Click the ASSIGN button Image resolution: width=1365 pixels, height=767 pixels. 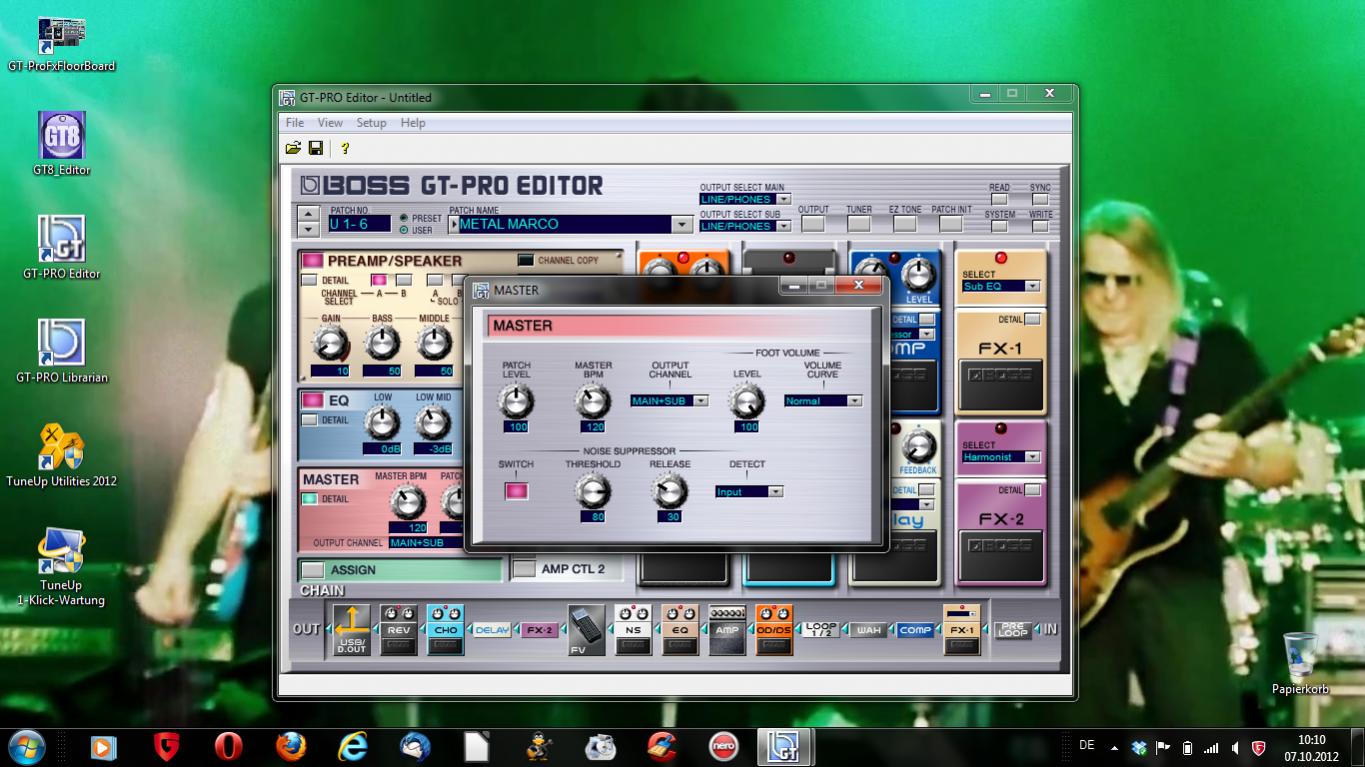pos(313,570)
